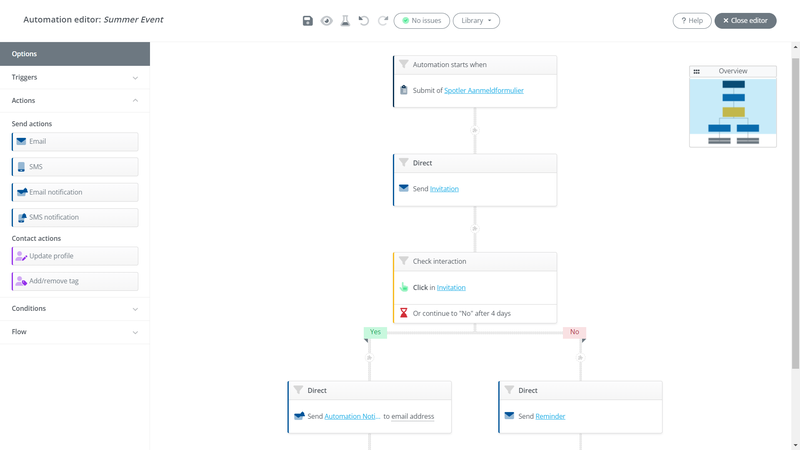Viewport: 800px width, 450px height.
Task: Select the SMS send action
Action: pyautogui.click(x=75, y=167)
